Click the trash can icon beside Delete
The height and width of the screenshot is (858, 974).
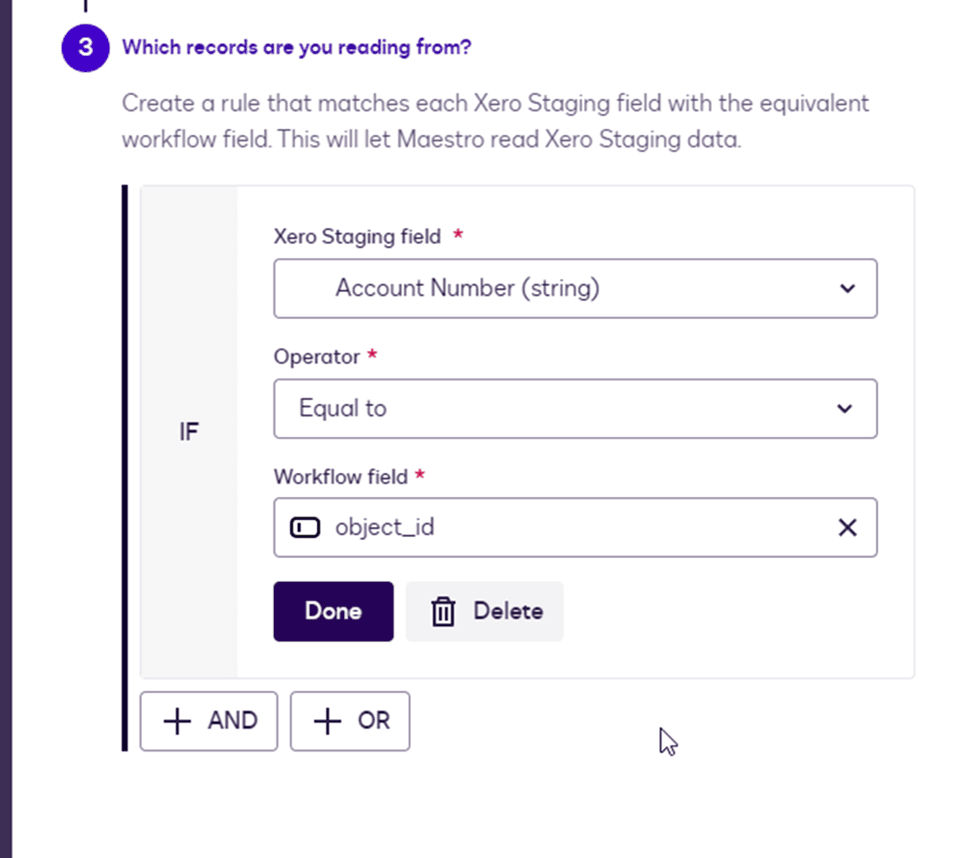click(442, 611)
